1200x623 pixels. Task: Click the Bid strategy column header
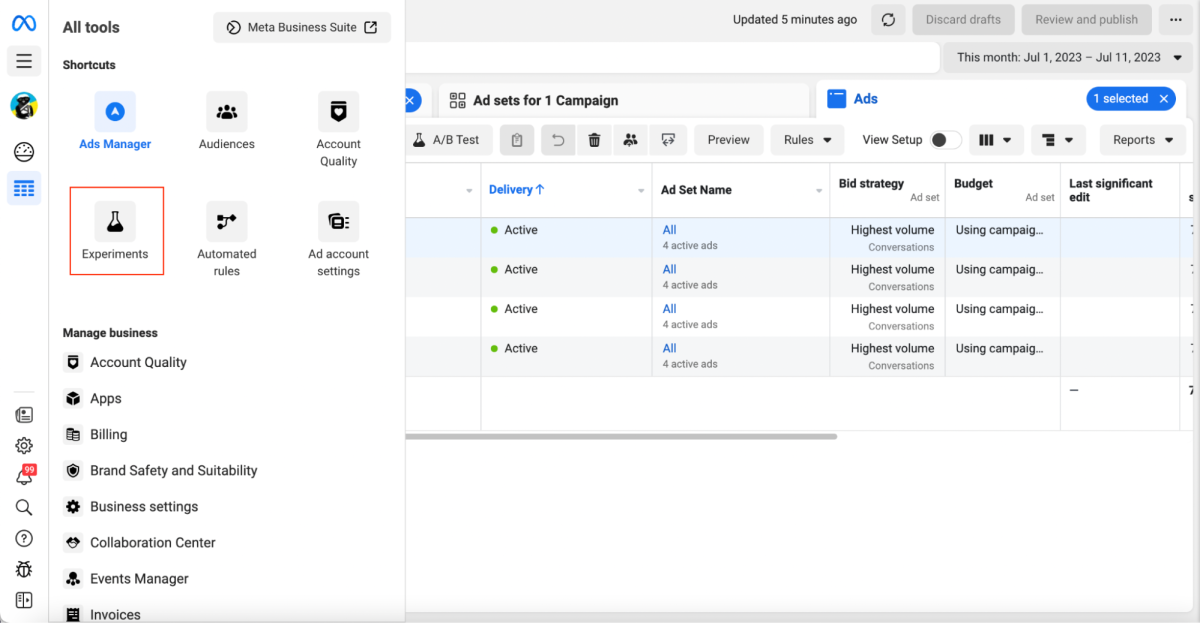coord(871,184)
